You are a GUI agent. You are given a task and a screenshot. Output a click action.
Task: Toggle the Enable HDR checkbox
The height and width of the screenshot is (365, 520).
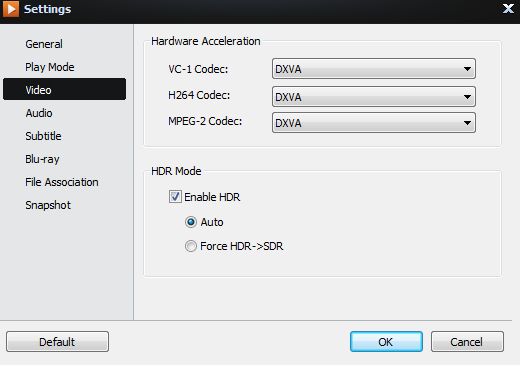(x=175, y=197)
